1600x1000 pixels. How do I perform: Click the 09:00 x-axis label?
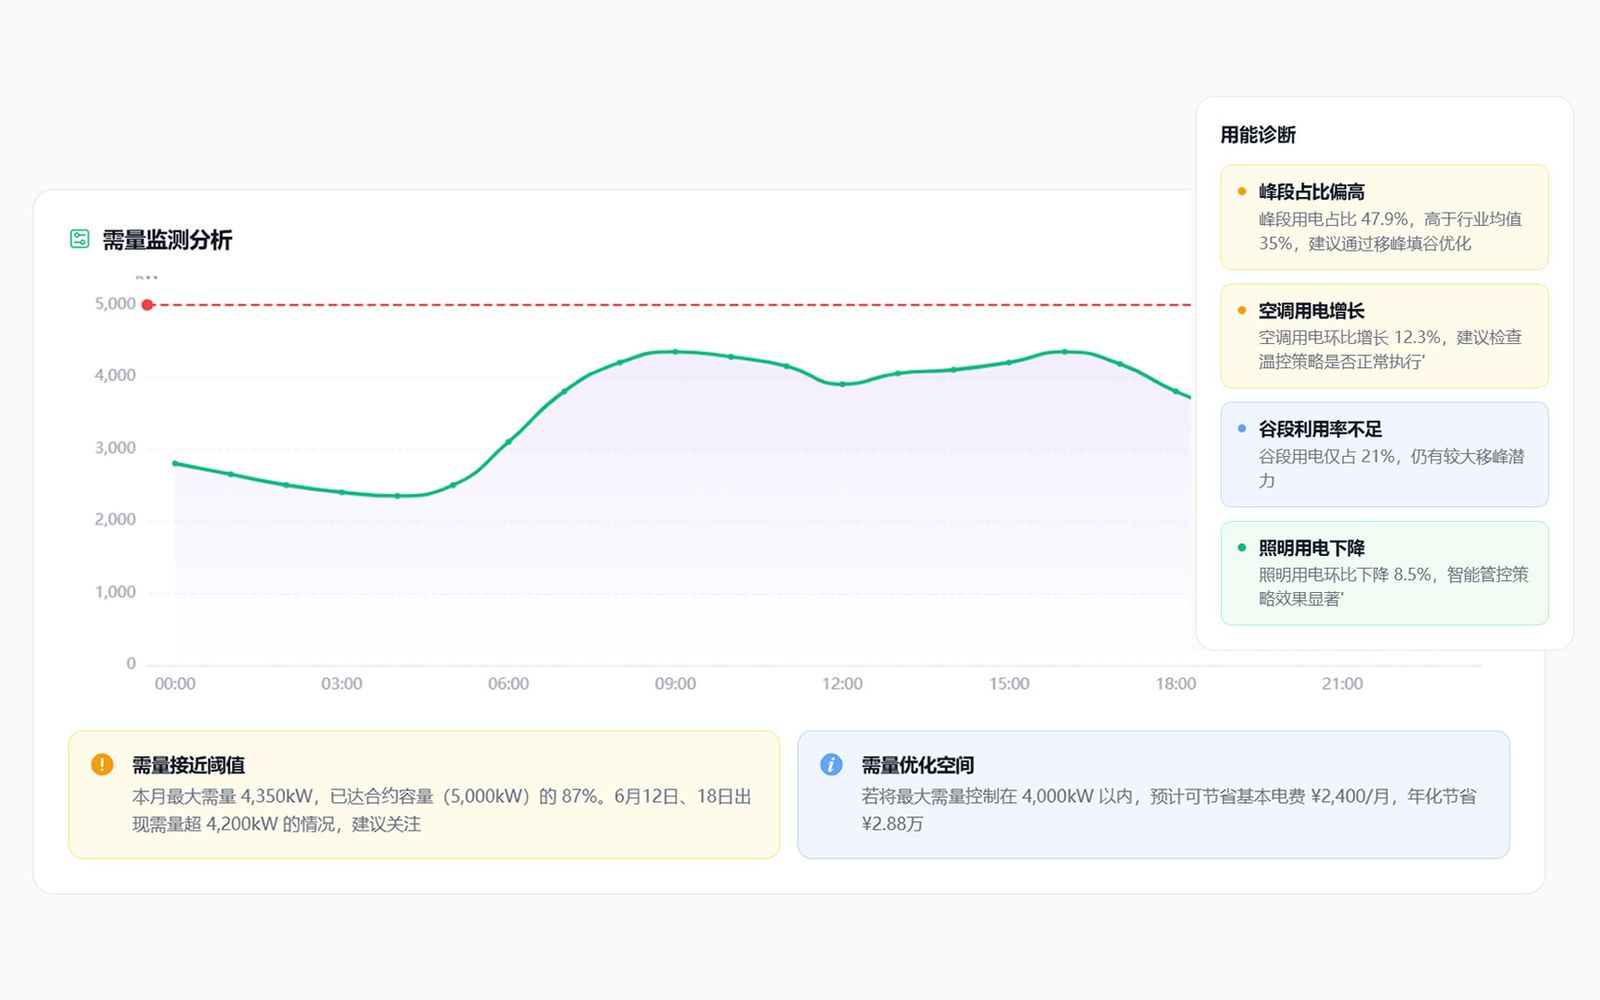[x=675, y=684]
